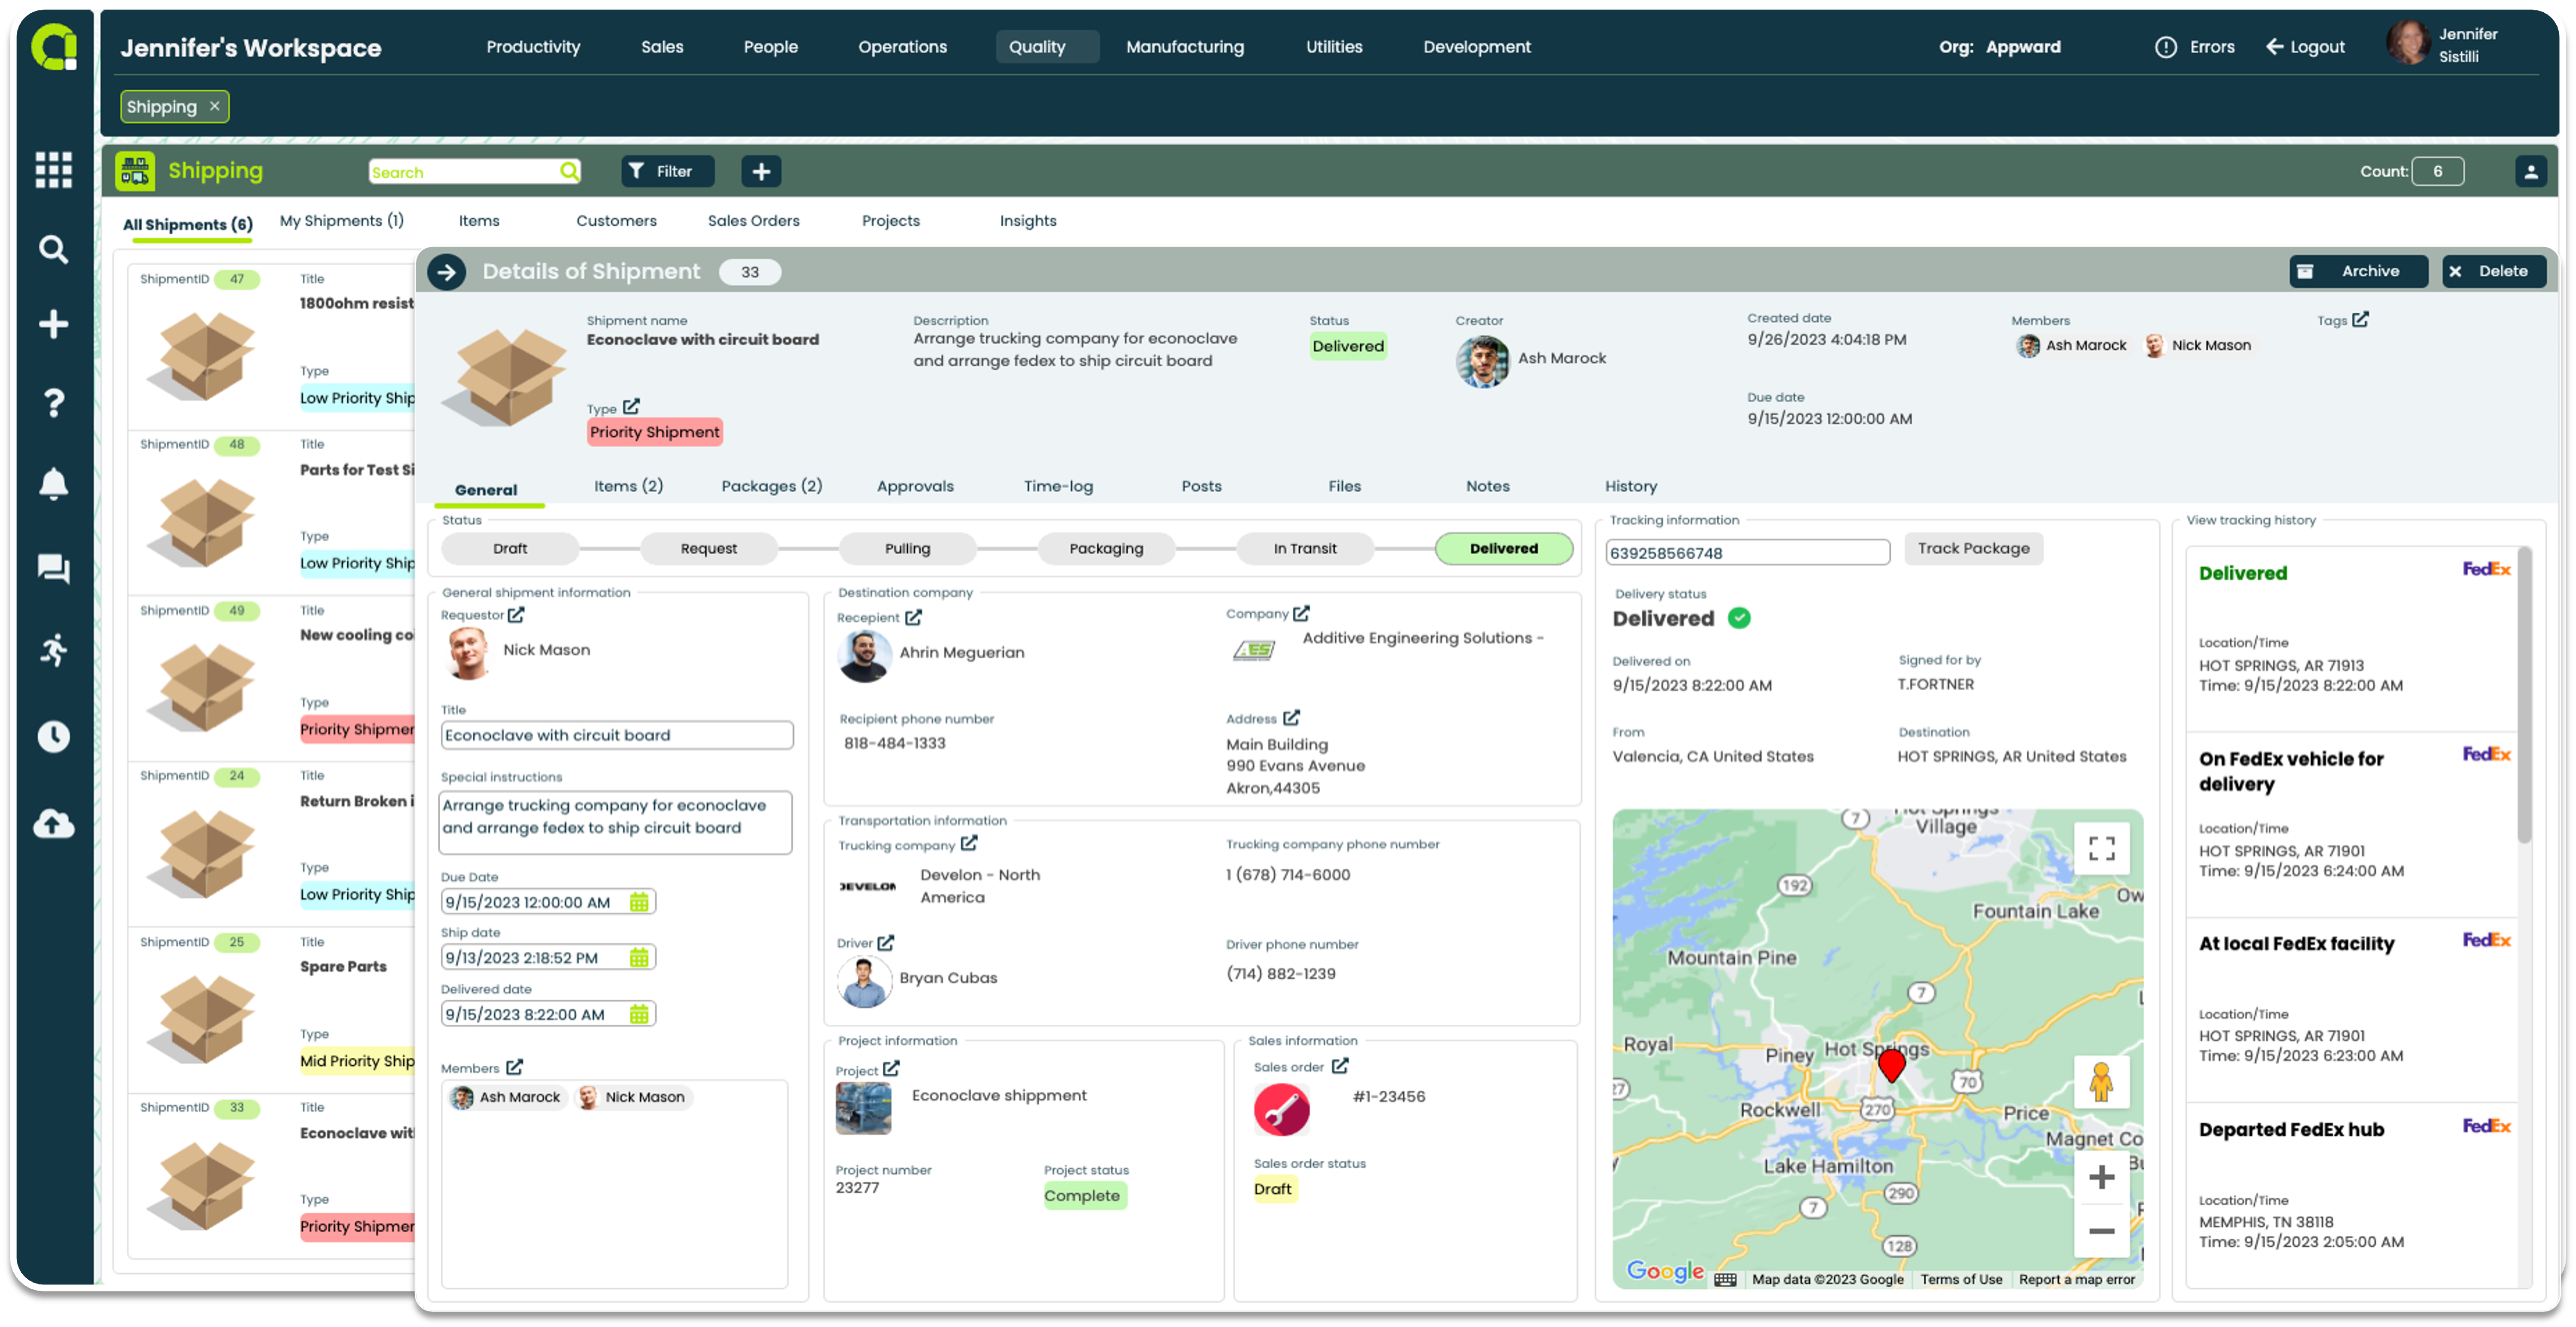Screen dimensions: 2576x1327
Task: Click the Track Package button
Action: pyautogui.click(x=1973, y=548)
